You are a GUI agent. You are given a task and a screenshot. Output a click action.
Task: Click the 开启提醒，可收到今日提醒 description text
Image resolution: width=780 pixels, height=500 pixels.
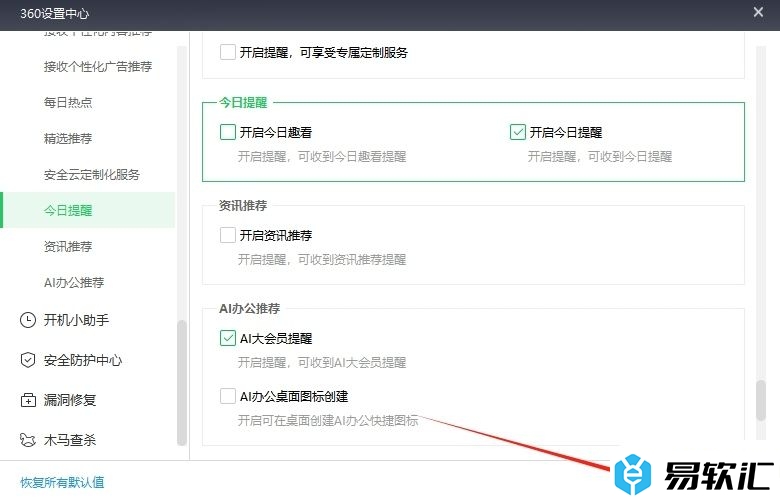[x=600, y=157]
